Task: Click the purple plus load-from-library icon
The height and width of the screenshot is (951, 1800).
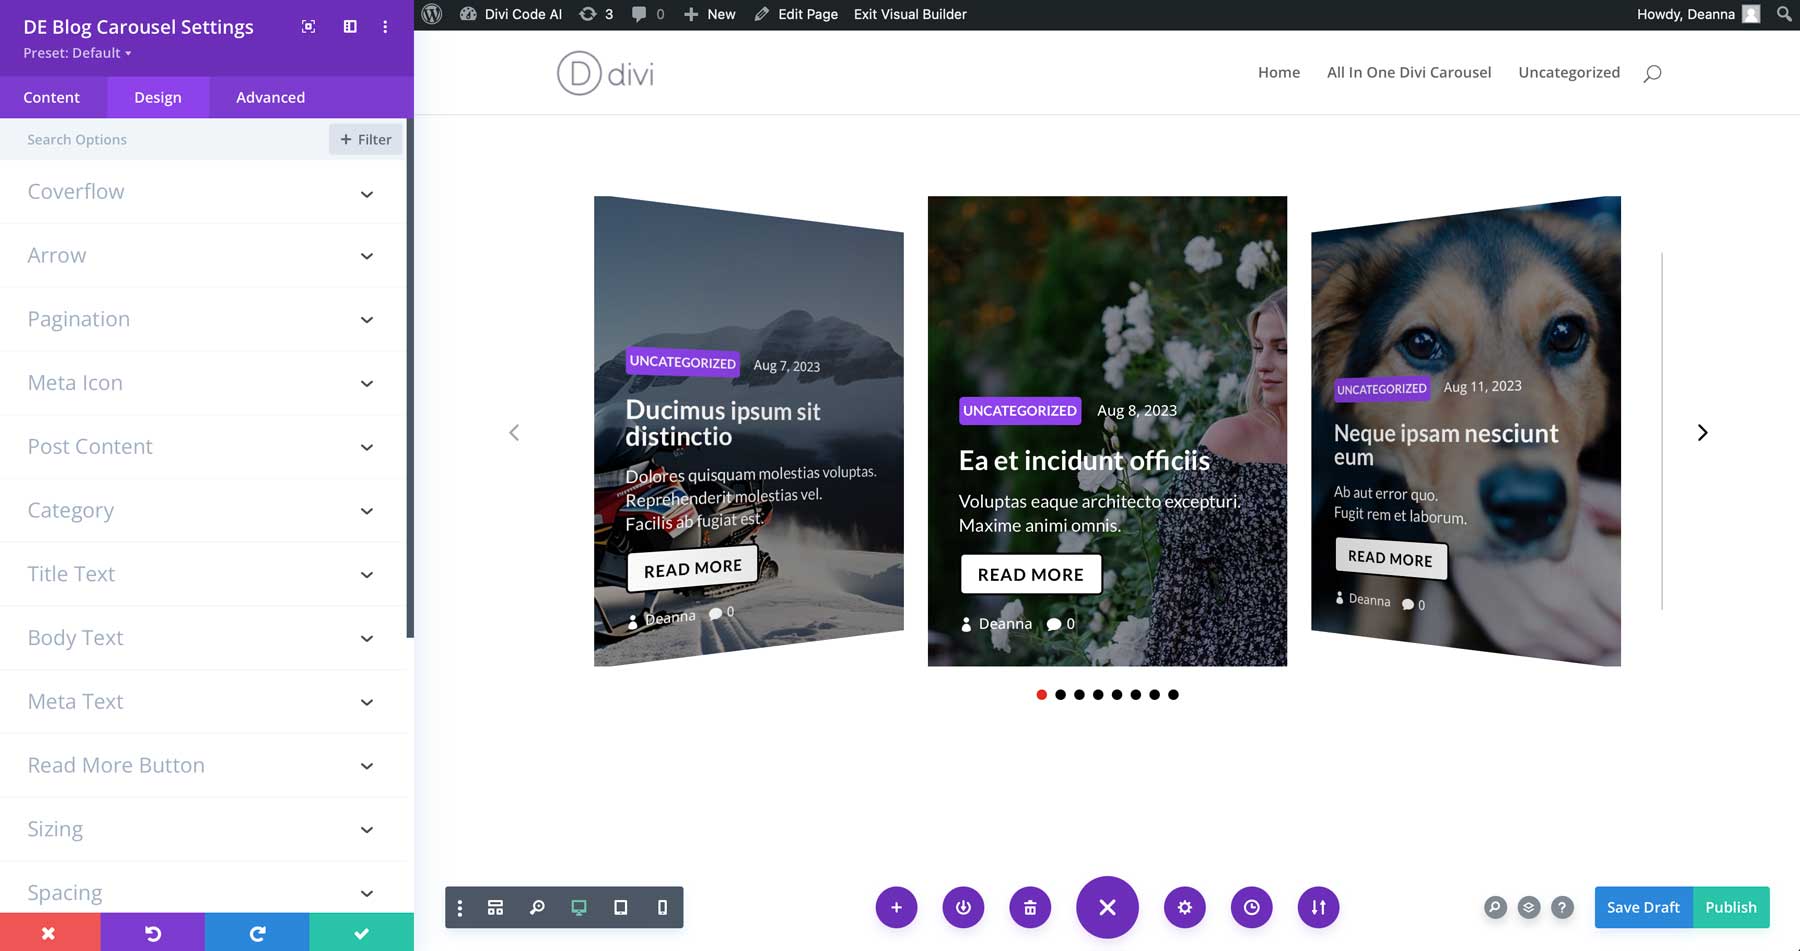Action: tap(896, 907)
